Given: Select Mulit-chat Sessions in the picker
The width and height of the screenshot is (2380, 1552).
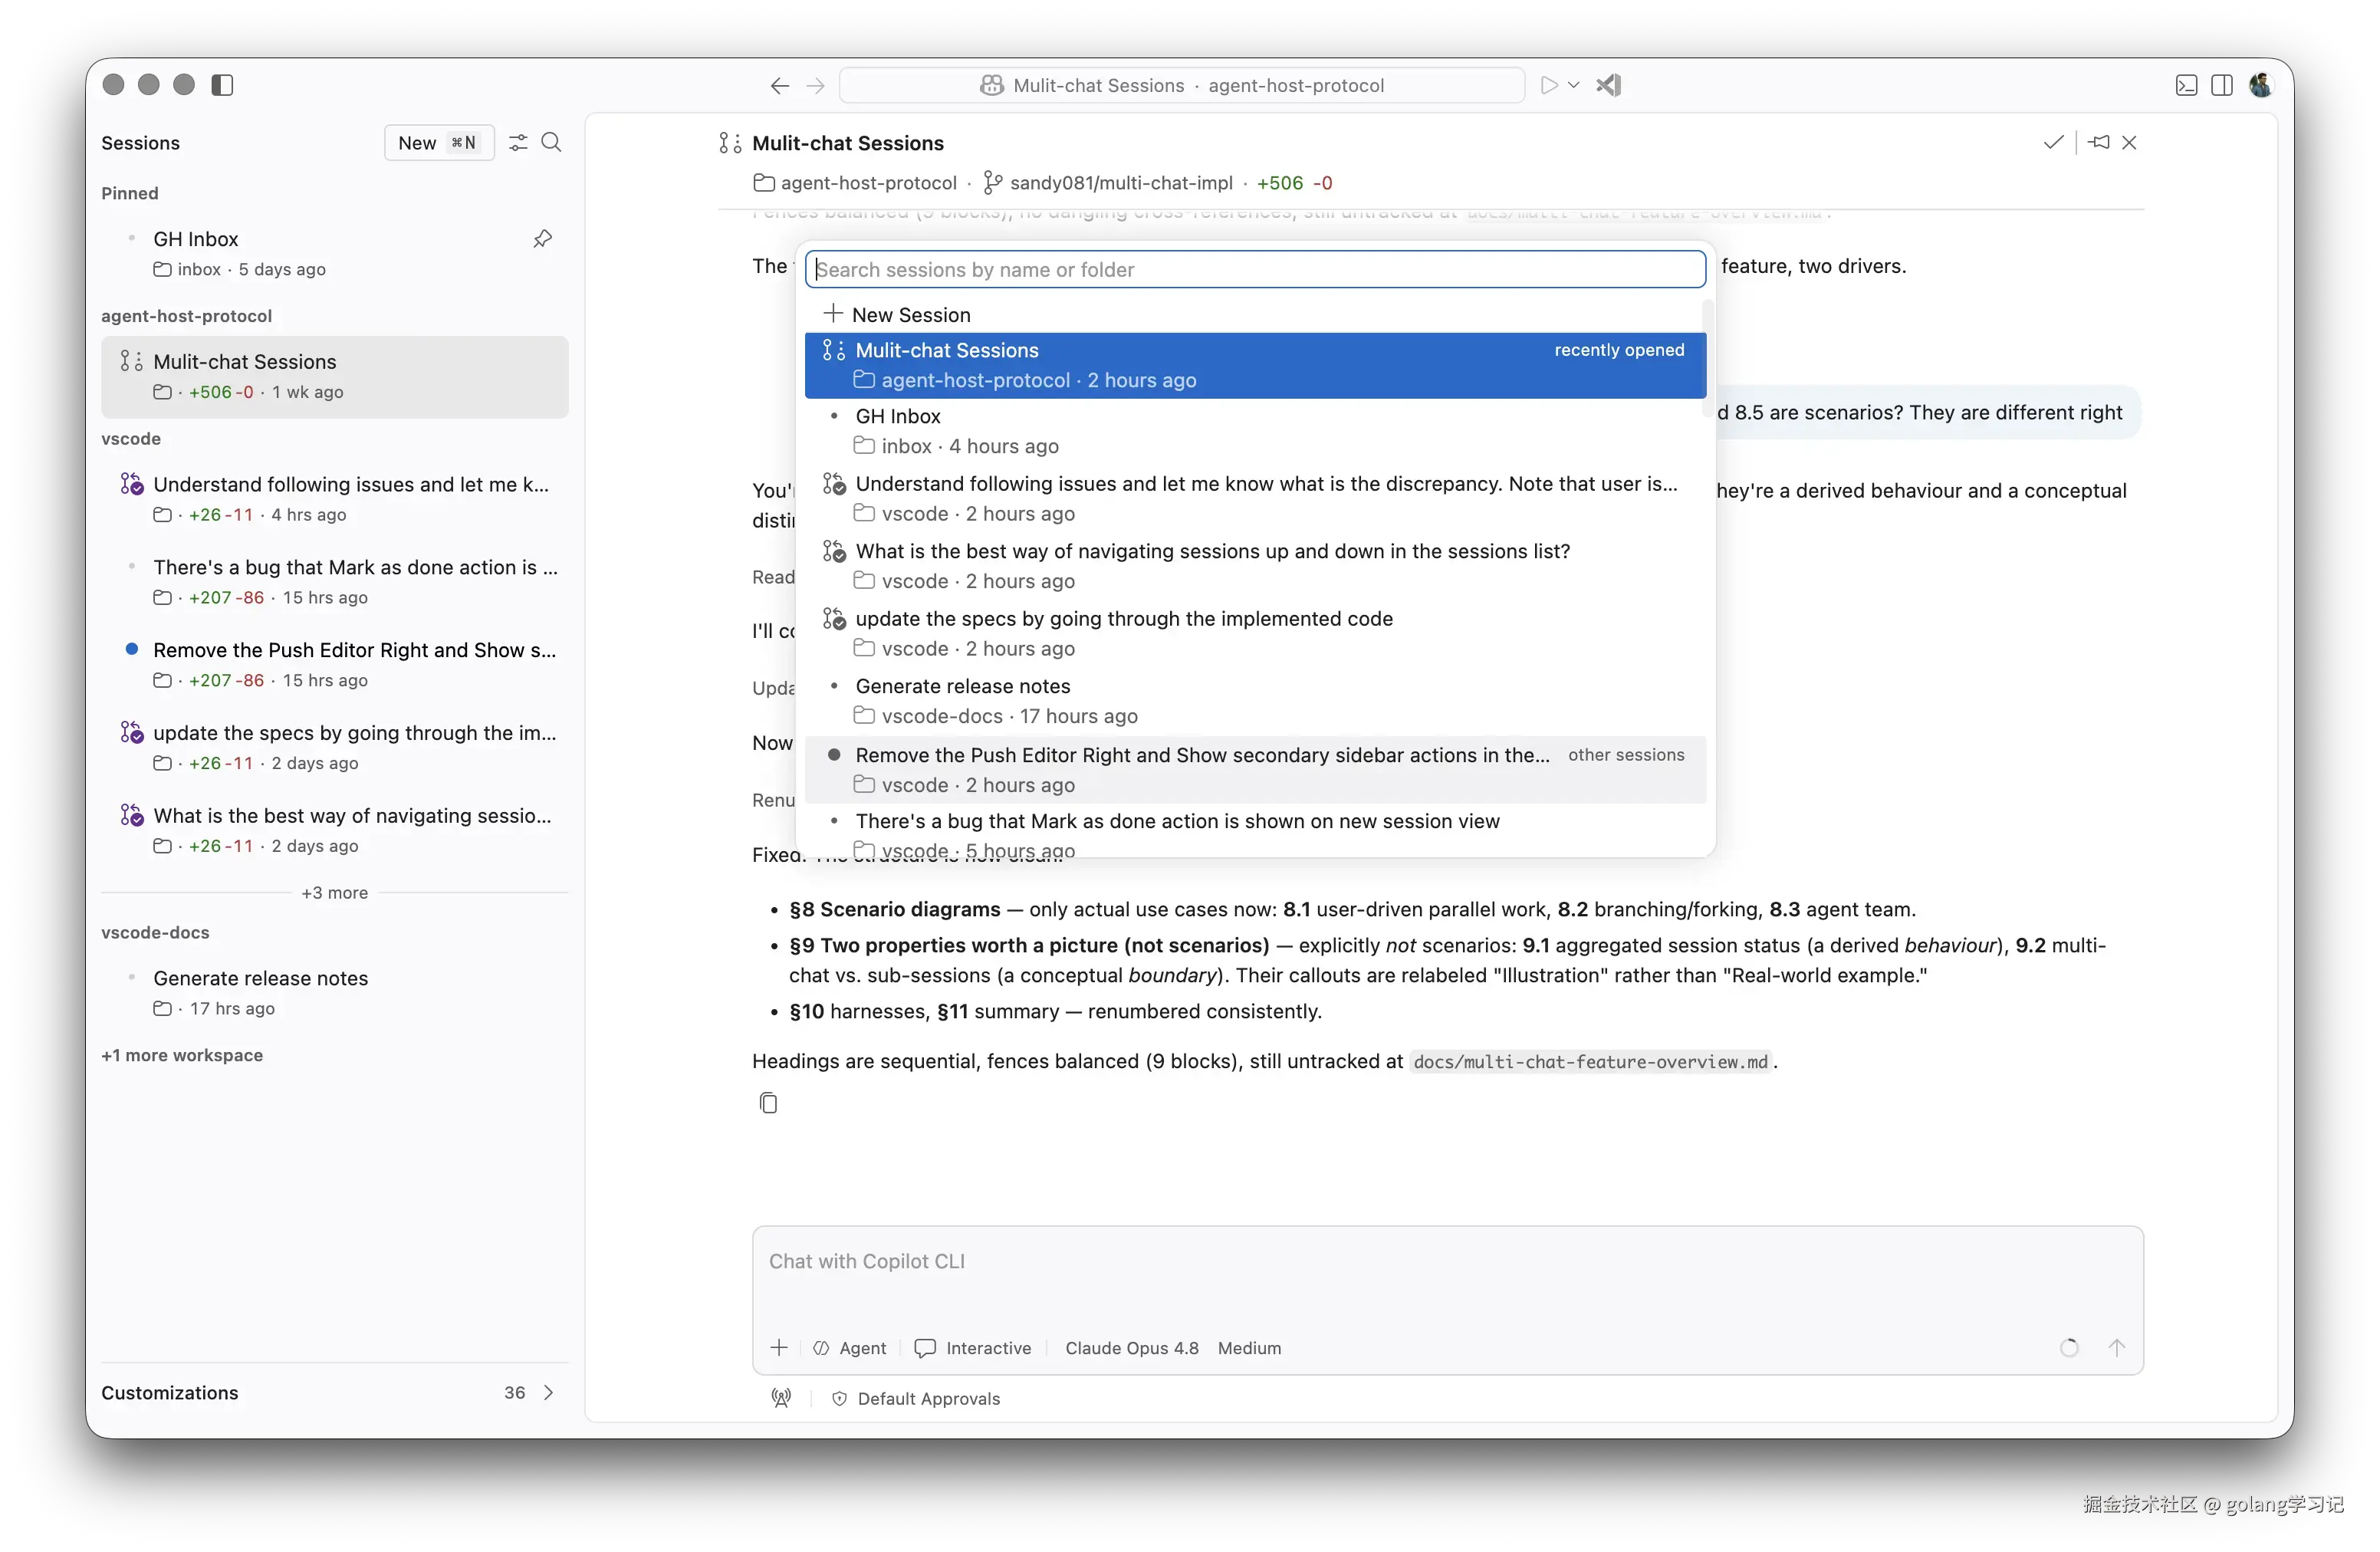Looking at the screenshot, I should point(1256,365).
